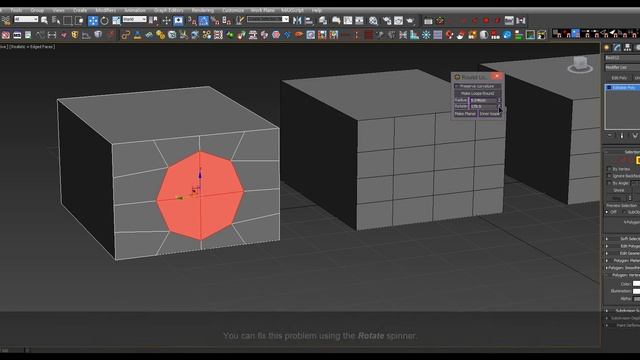Click the rectangular selection region icon
Viewport: 640px width, 360px height.
tap(68, 20)
